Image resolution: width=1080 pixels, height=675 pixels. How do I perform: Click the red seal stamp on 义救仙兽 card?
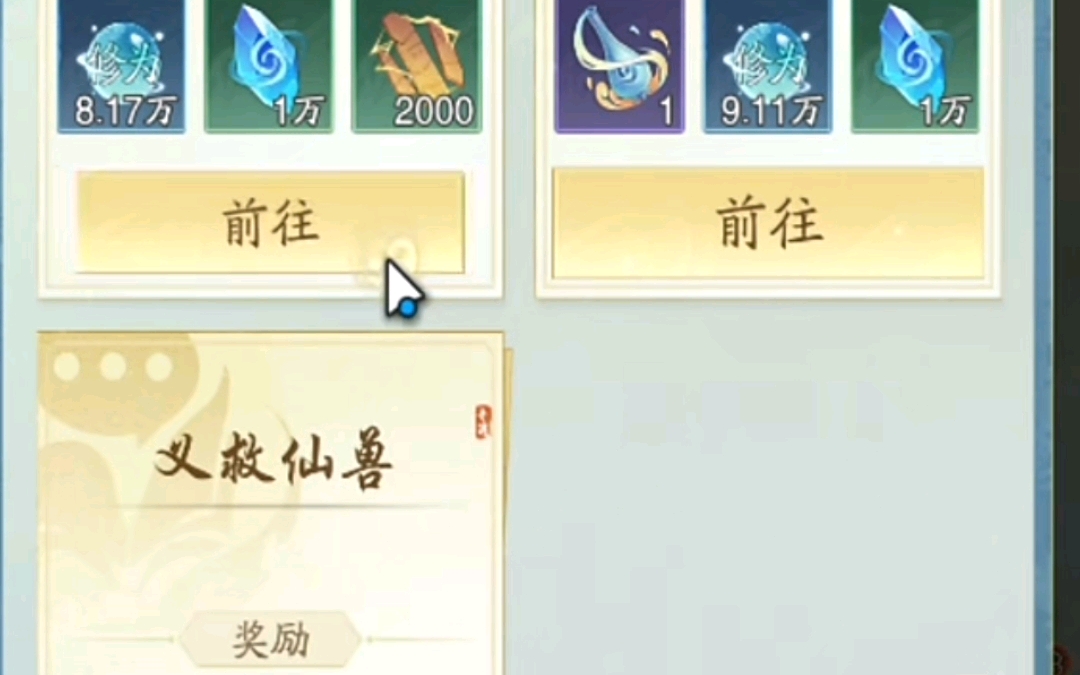484,422
